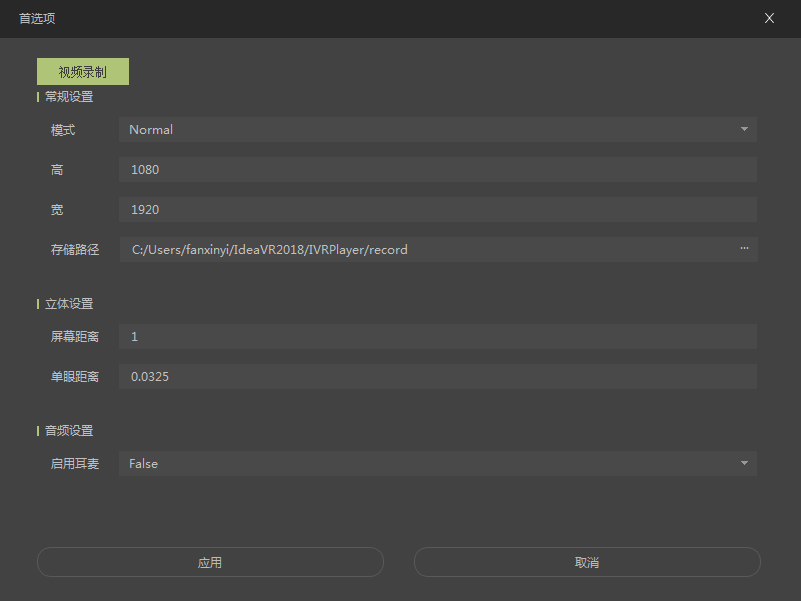Open the 模式 dropdown showing Normal
This screenshot has width=801, height=601.
click(437, 130)
